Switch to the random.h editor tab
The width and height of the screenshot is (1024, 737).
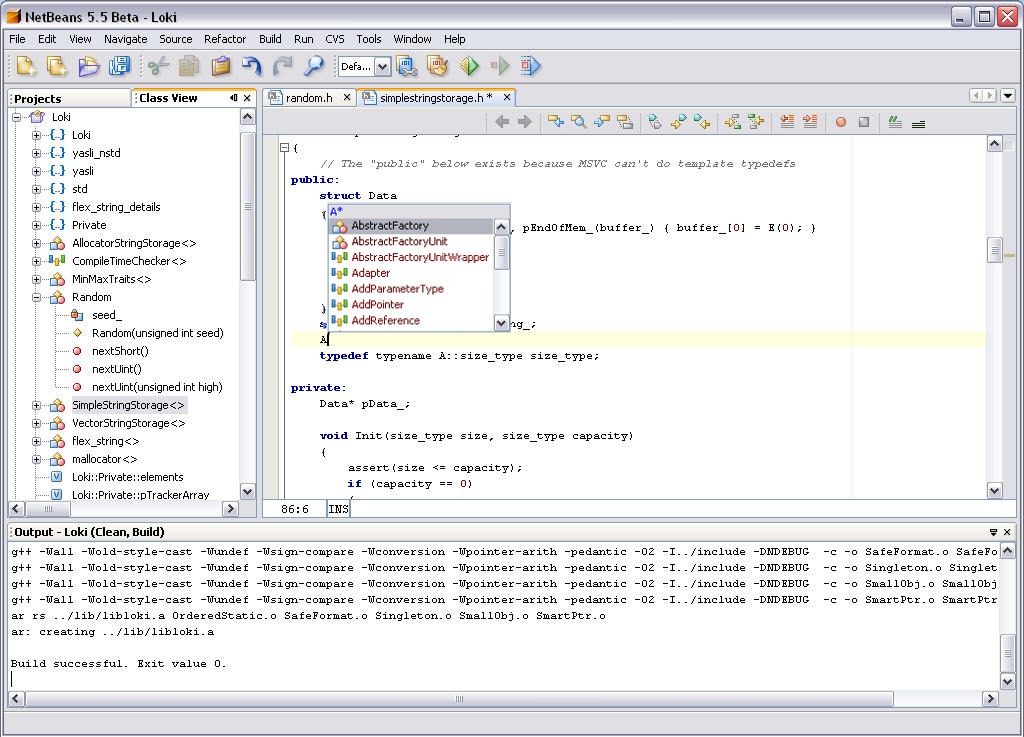tap(308, 98)
